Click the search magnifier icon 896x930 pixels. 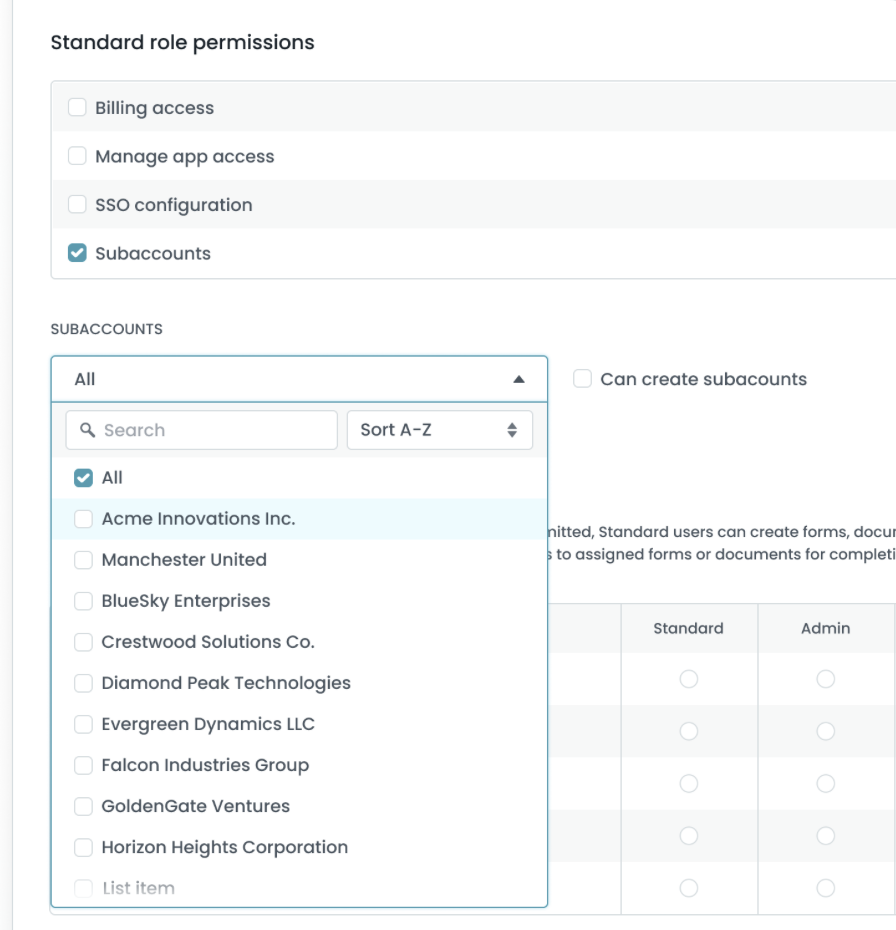pyautogui.click(x=86, y=430)
